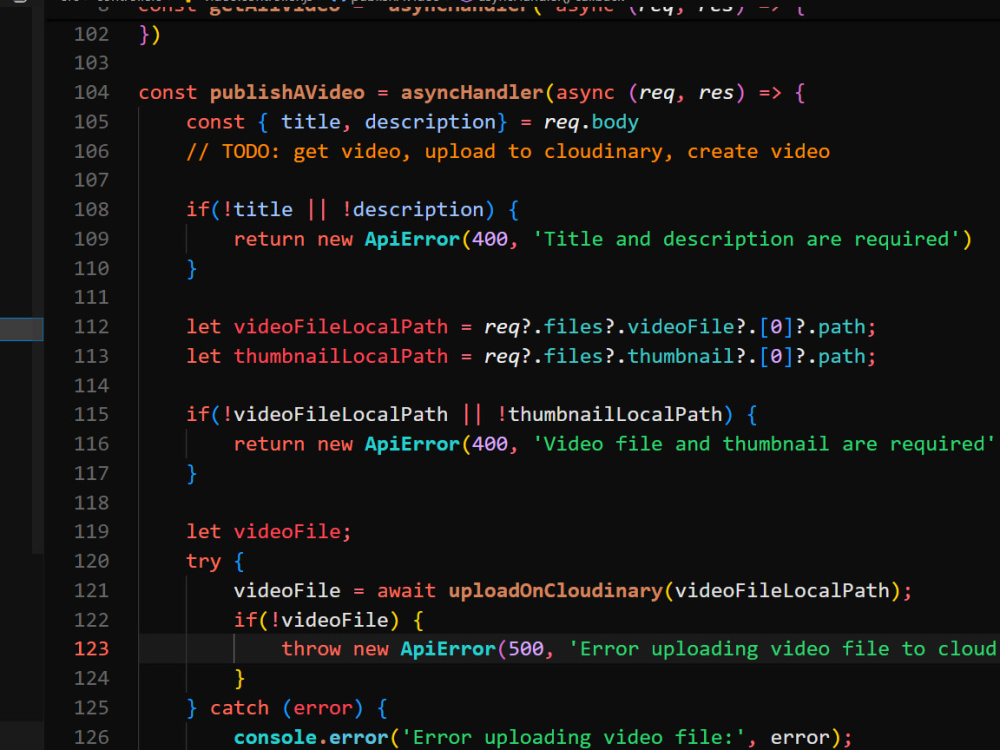Click the TODO comment on line 106
Image resolution: width=1000 pixels, height=750 pixels.
(x=508, y=151)
